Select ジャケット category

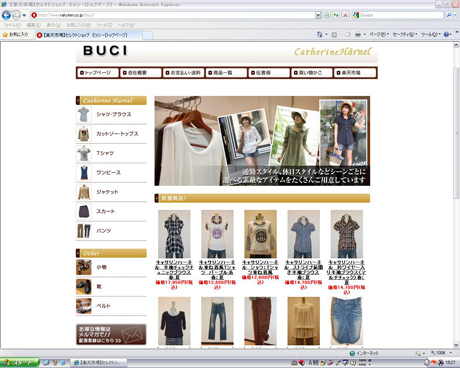pyautogui.click(x=111, y=192)
